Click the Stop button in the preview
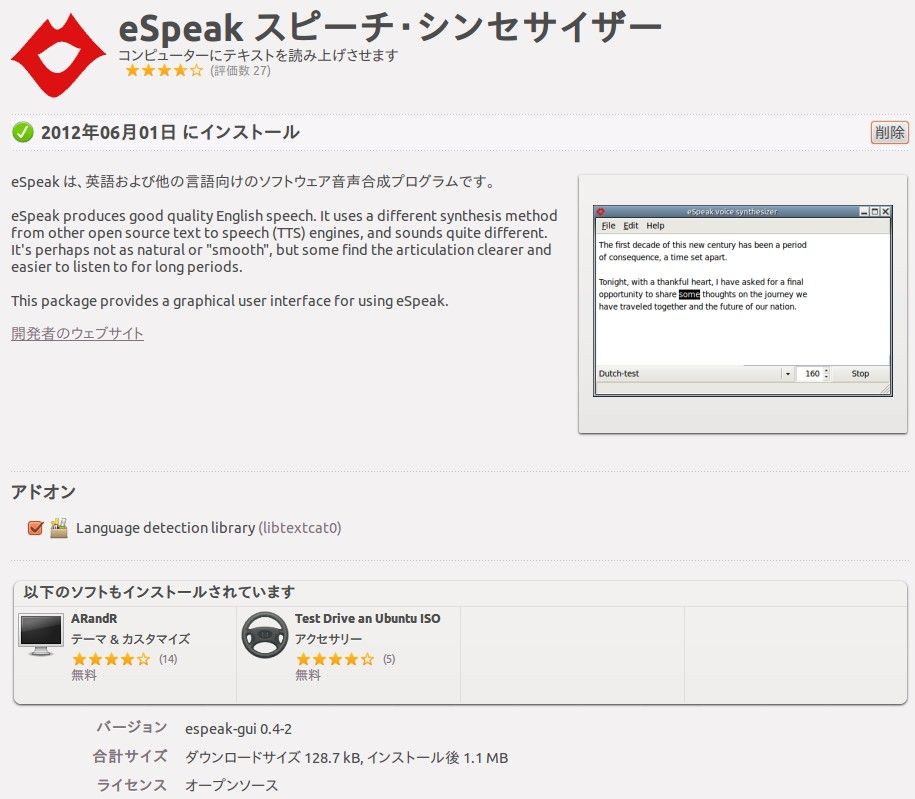Image resolution: width=915 pixels, height=799 pixels. click(x=860, y=374)
